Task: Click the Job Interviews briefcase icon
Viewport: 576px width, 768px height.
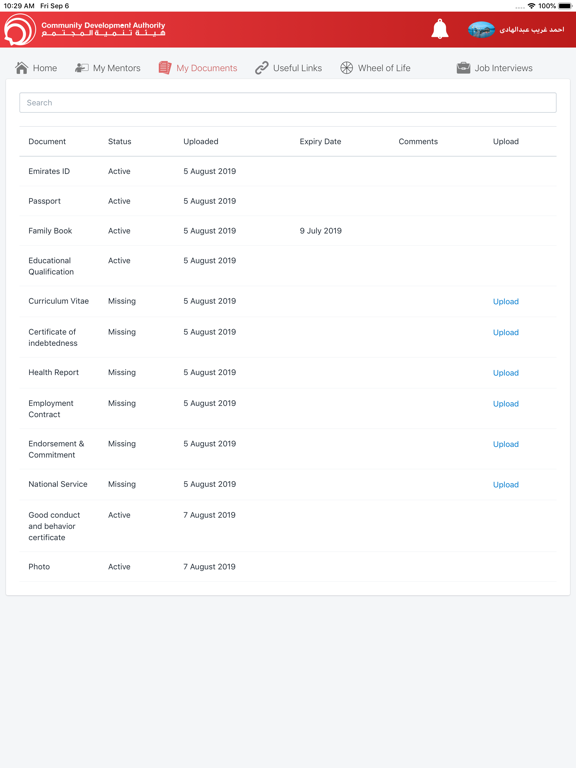Action: pyautogui.click(x=463, y=68)
